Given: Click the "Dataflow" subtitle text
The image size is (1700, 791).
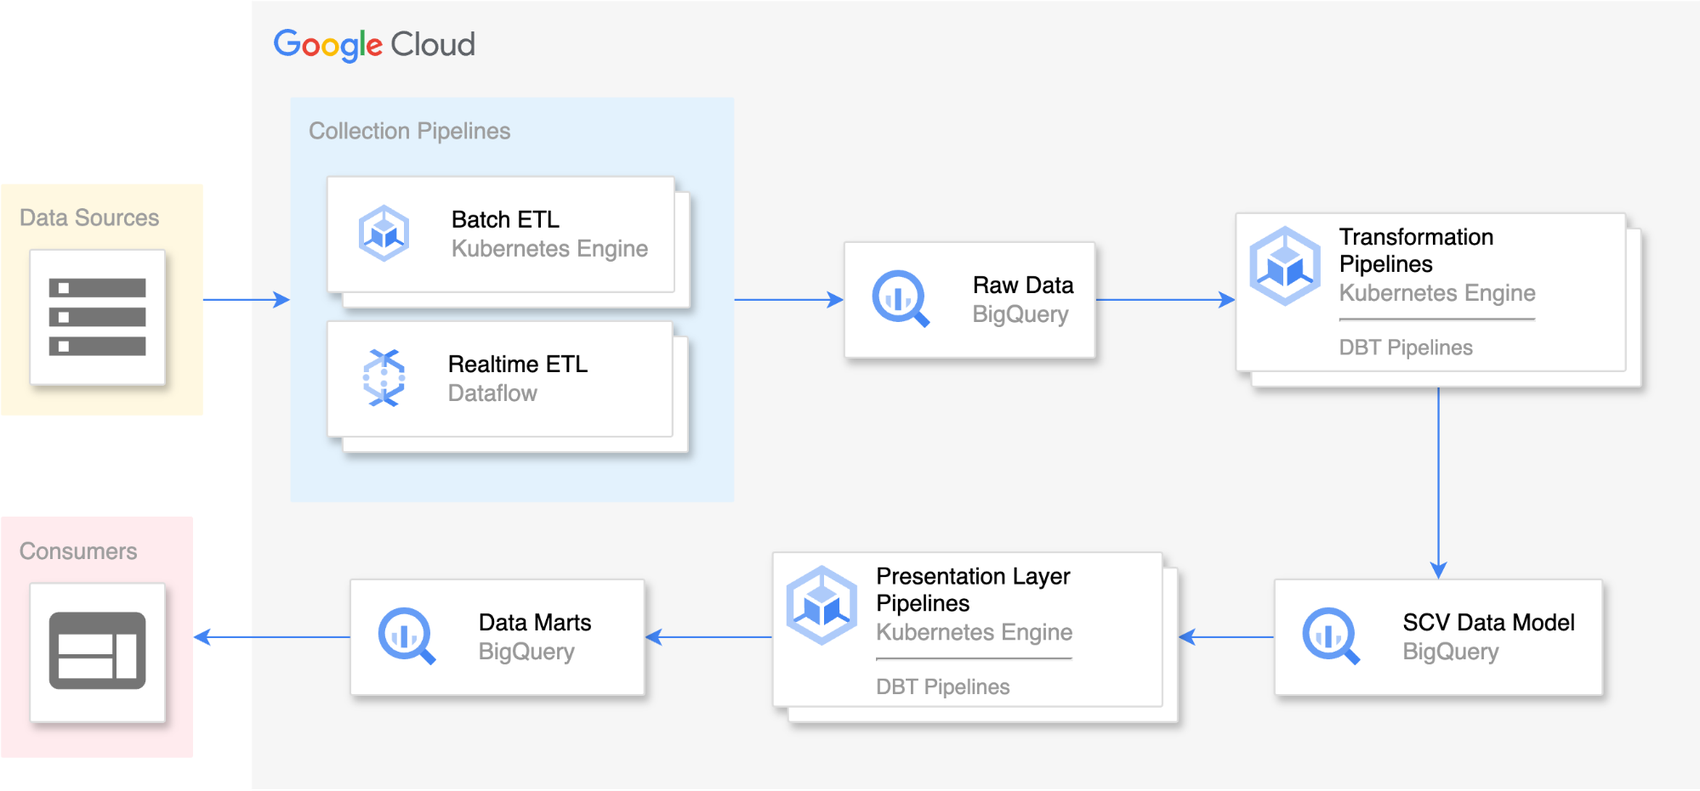Looking at the screenshot, I should pos(493,393).
